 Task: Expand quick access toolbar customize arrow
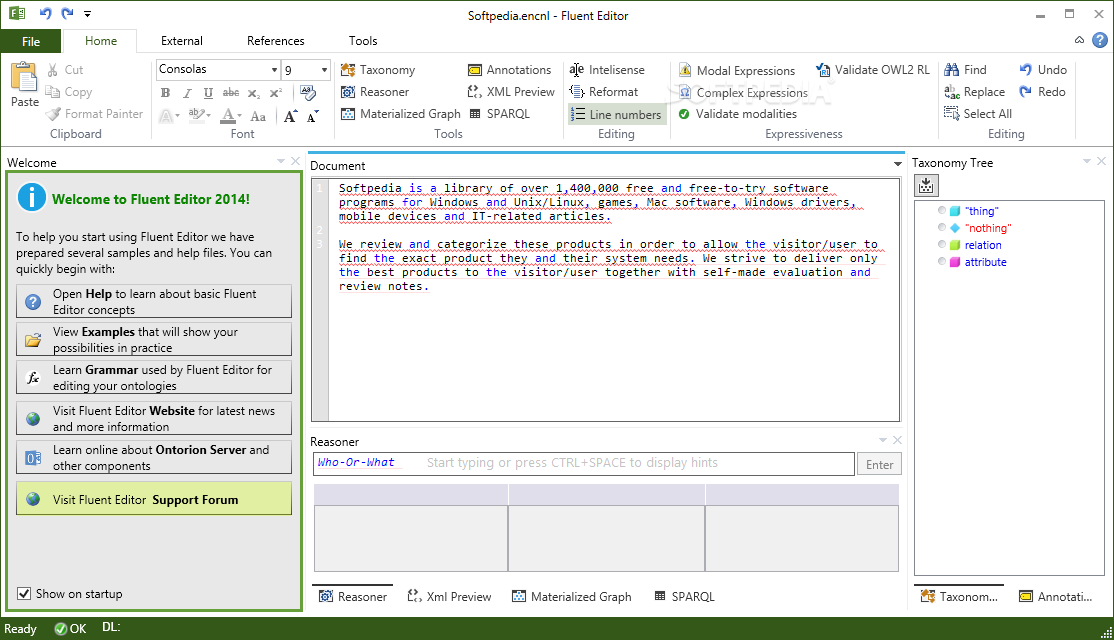tap(87, 13)
